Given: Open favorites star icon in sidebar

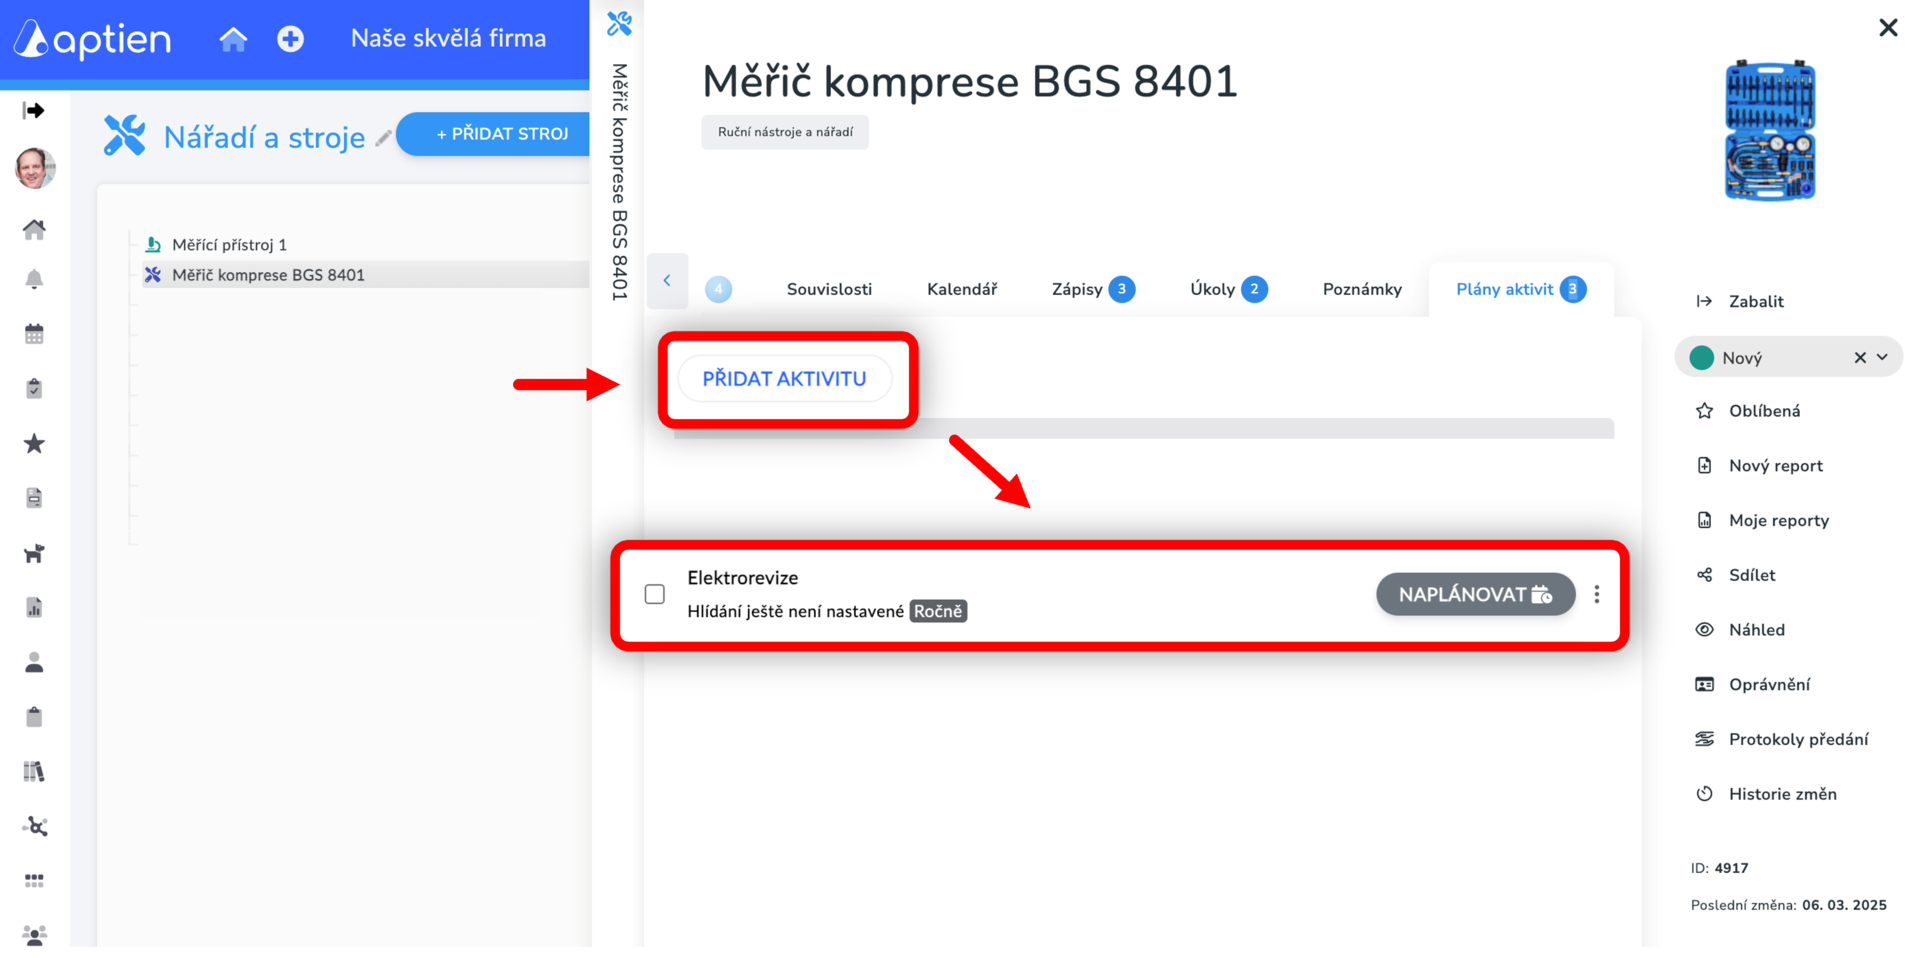Looking at the screenshot, I should coord(34,444).
